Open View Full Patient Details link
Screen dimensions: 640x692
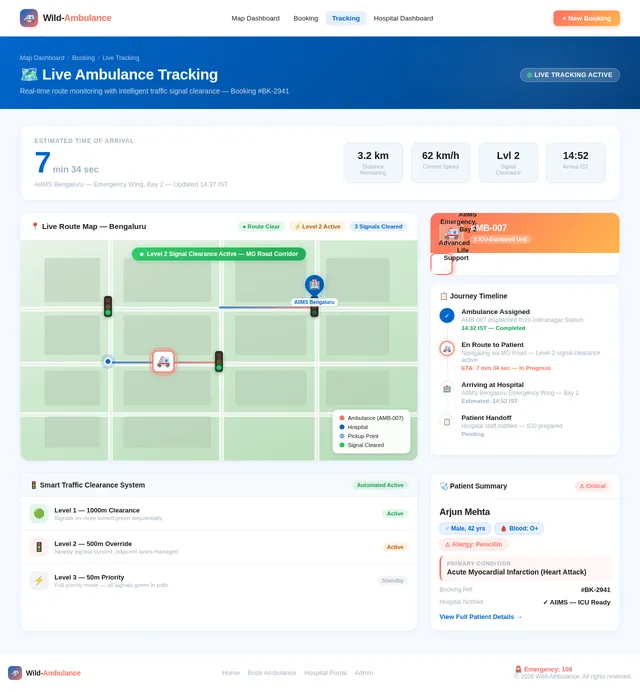point(481,617)
